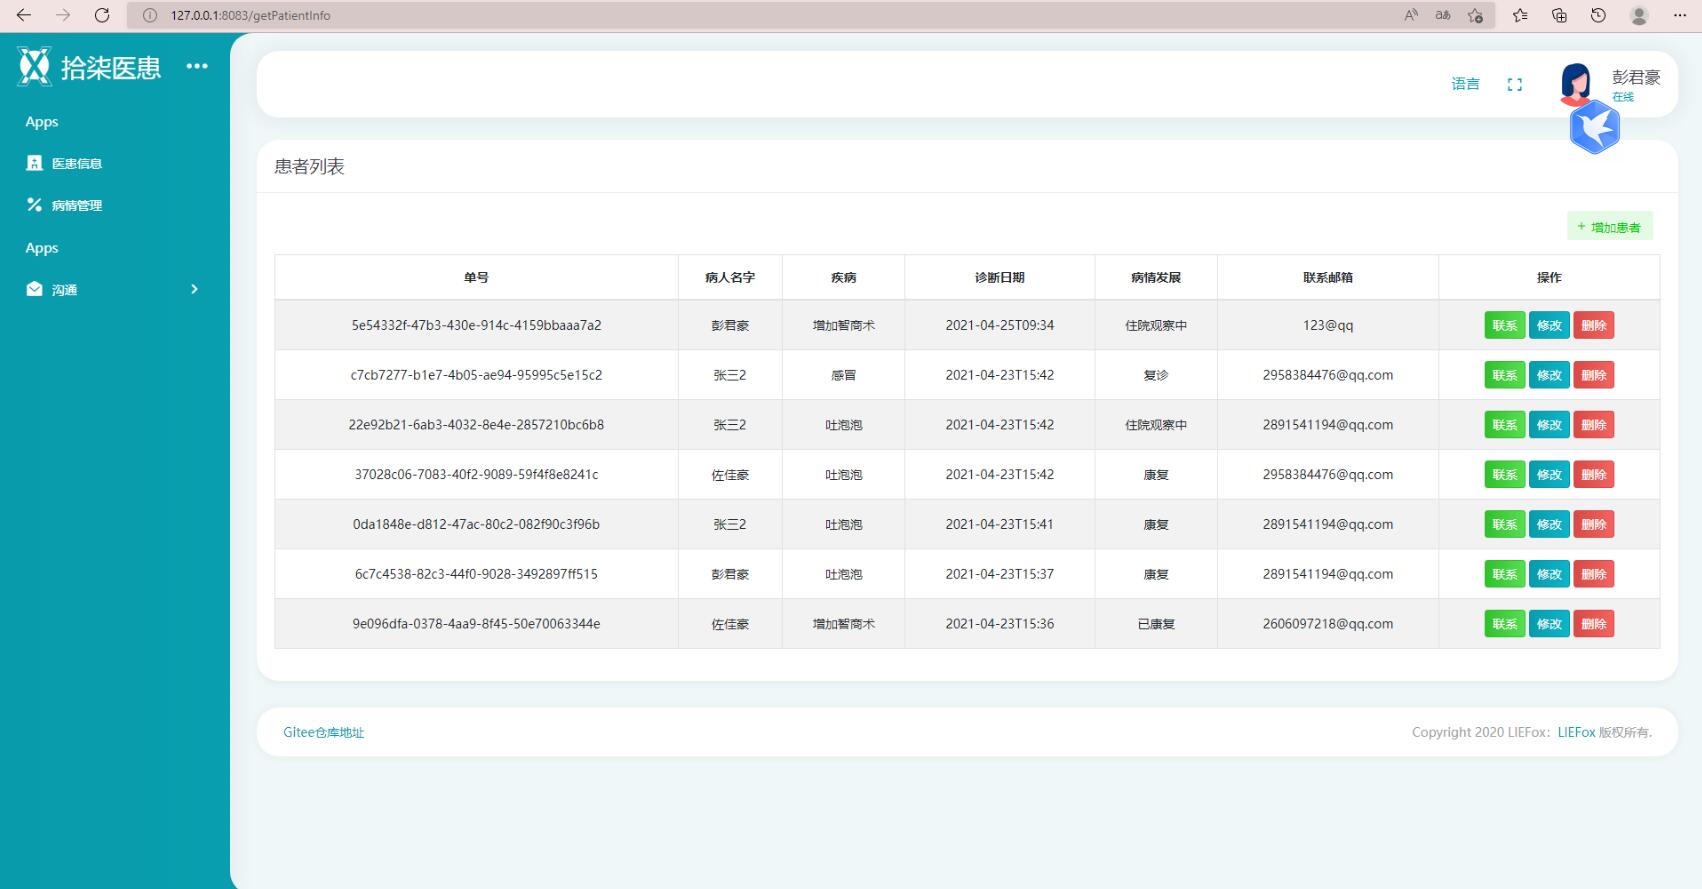1702x889 pixels.
Task: Click the 联系邮箱 column header
Action: coord(1328,277)
